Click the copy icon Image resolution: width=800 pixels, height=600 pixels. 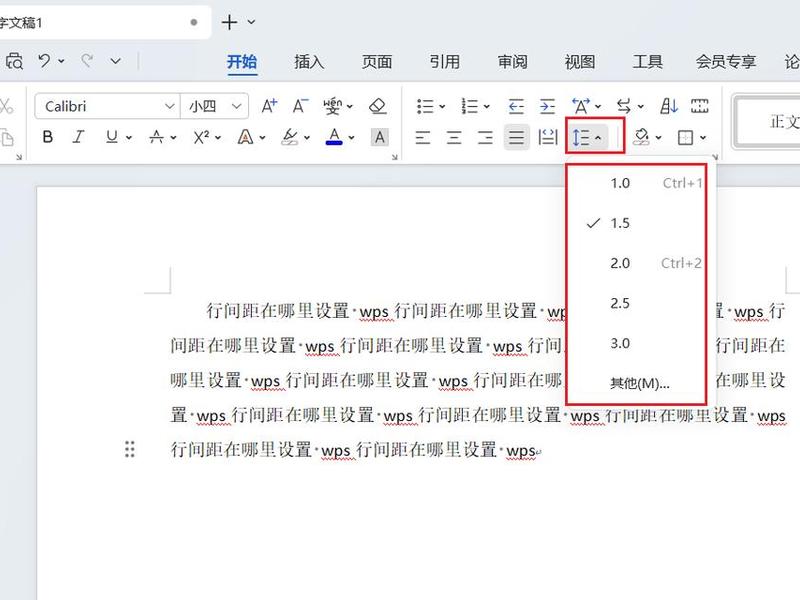click(7, 138)
